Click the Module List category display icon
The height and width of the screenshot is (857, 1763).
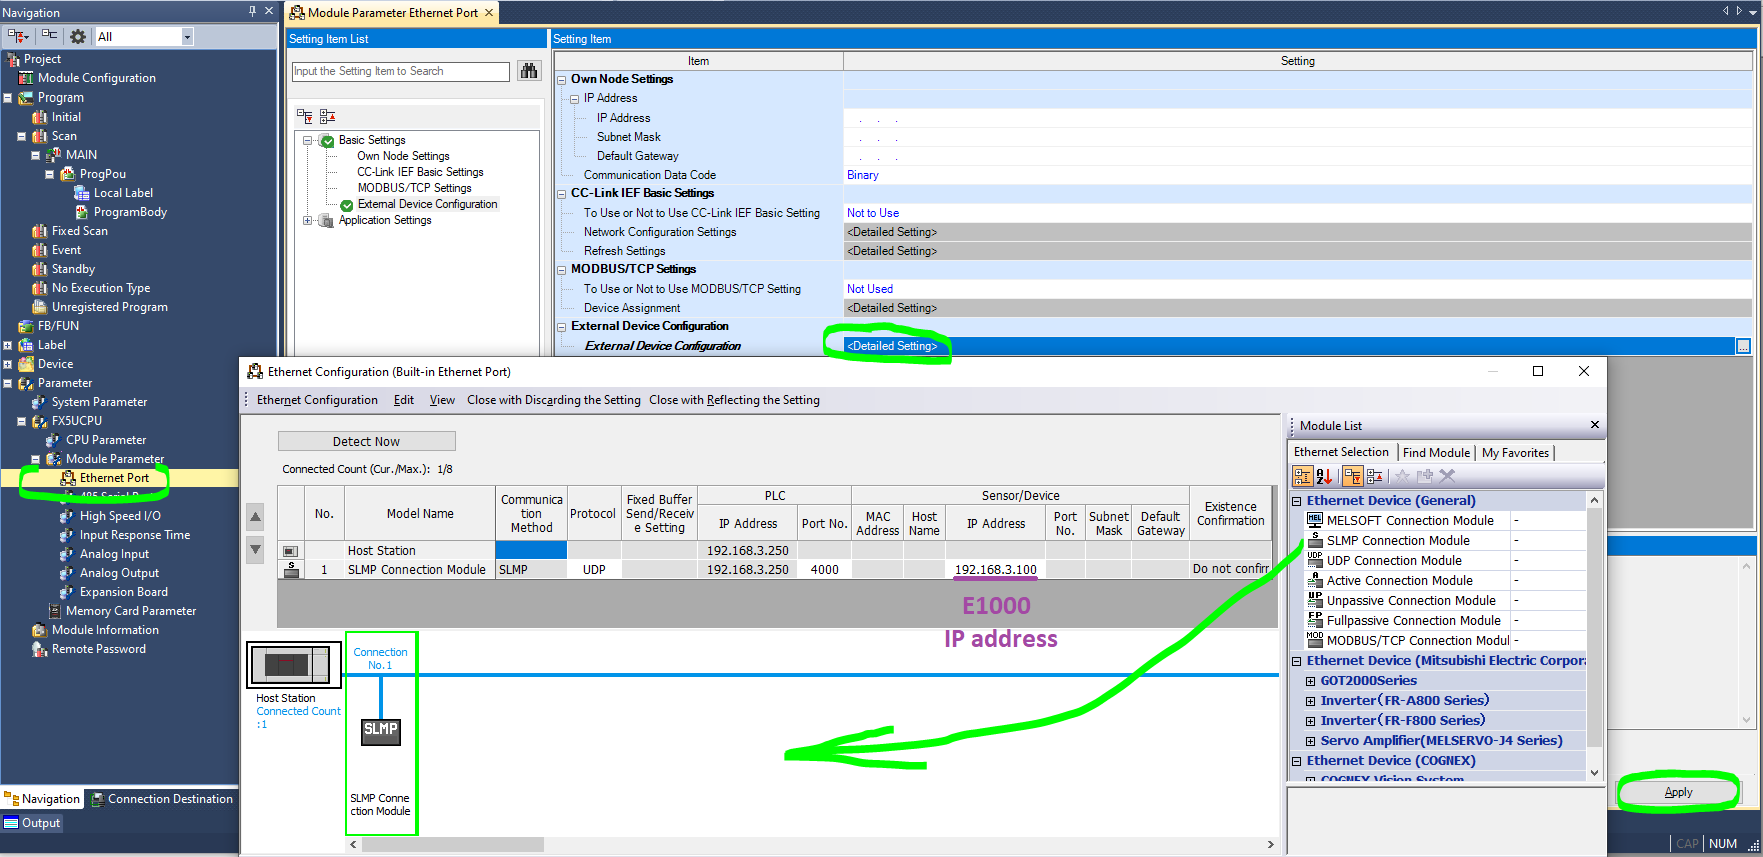tap(1303, 477)
